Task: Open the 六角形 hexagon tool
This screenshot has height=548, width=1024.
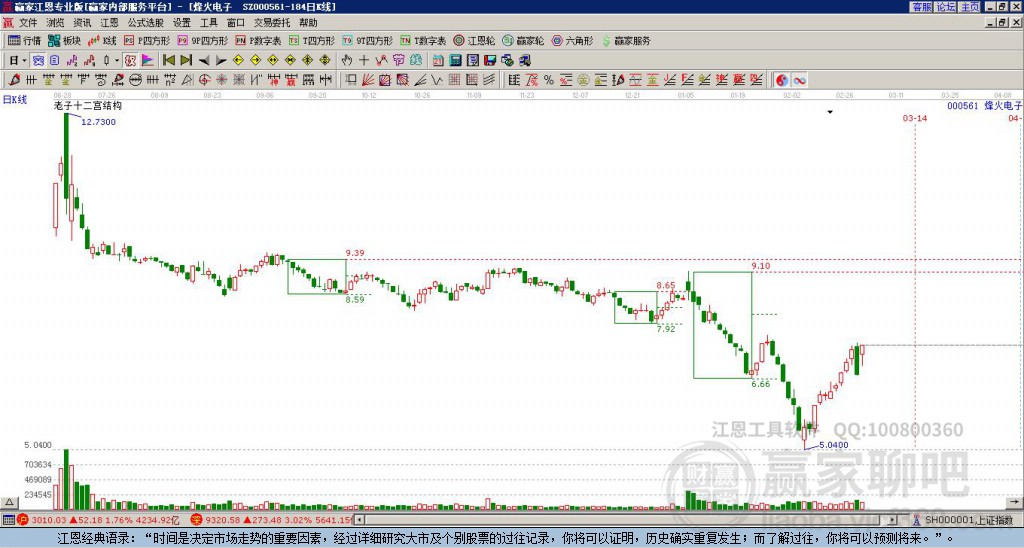Action: coord(573,40)
